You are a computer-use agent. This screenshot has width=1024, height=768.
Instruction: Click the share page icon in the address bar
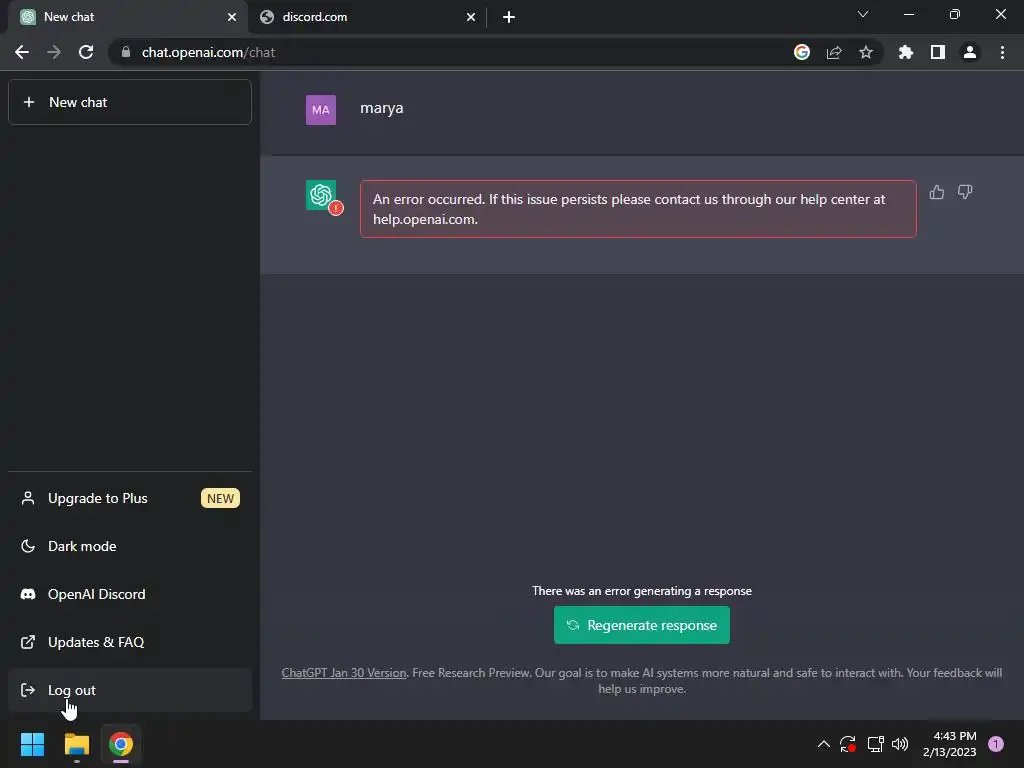point(834,52)
